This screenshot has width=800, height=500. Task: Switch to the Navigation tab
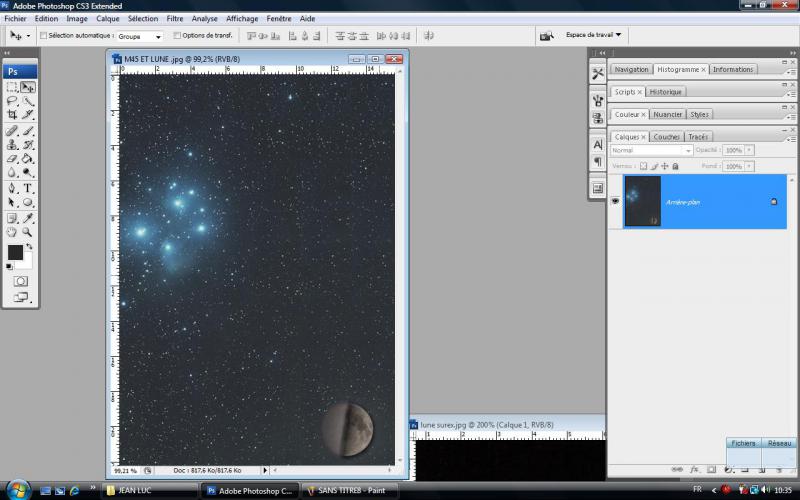[631, 69]
